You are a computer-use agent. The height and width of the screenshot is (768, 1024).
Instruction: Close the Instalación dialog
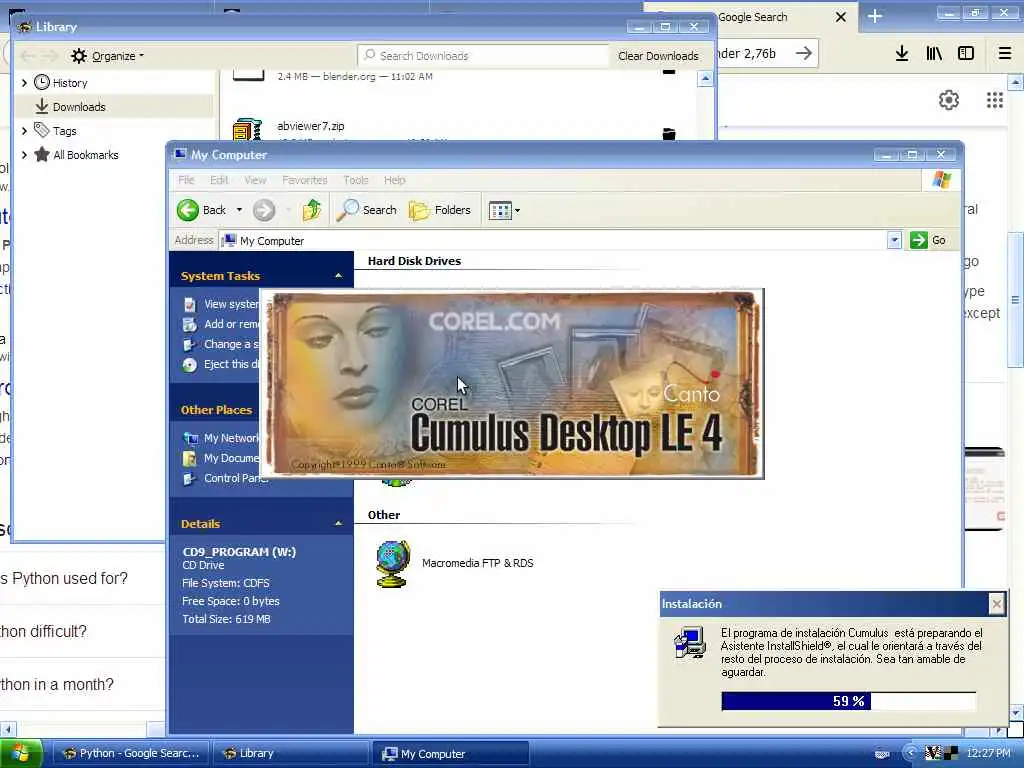(996, 605)
